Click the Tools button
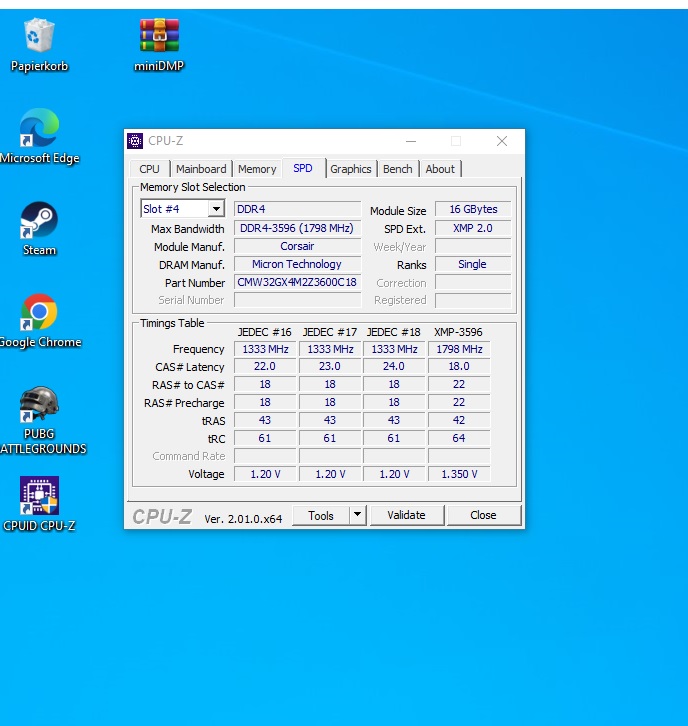This screenshot has width=688, height=726. click(x=321, y=515)
